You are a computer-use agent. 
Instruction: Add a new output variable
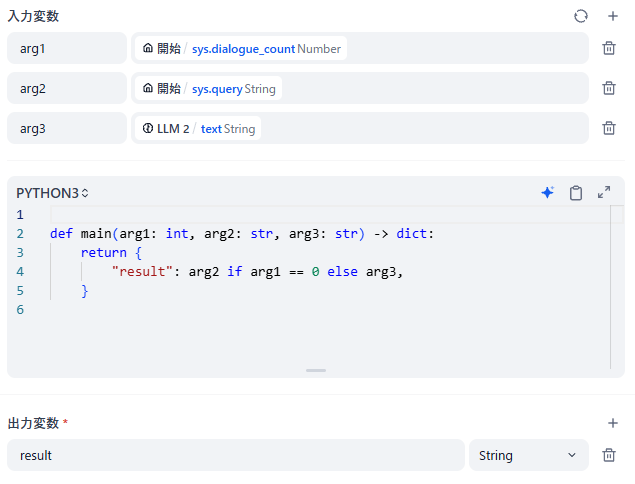click(x=613, y=423)
